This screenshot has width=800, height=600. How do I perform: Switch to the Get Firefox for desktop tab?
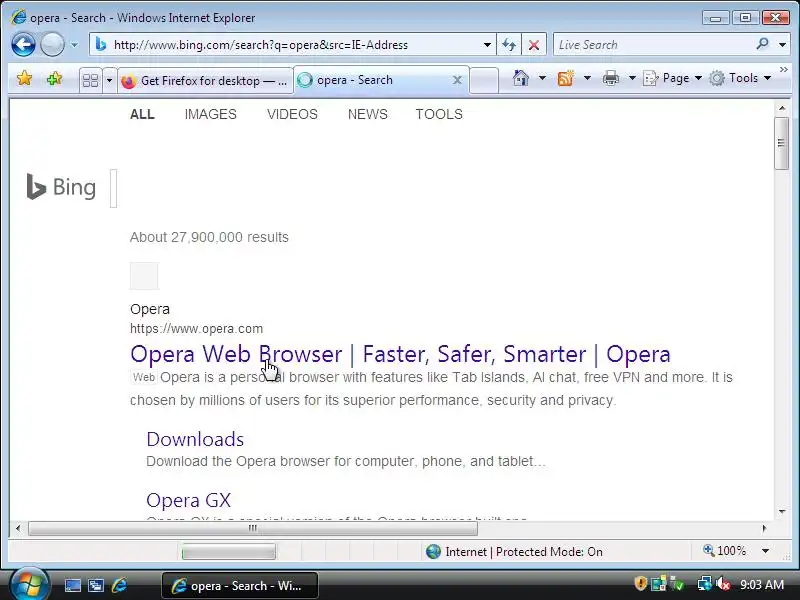206,81
